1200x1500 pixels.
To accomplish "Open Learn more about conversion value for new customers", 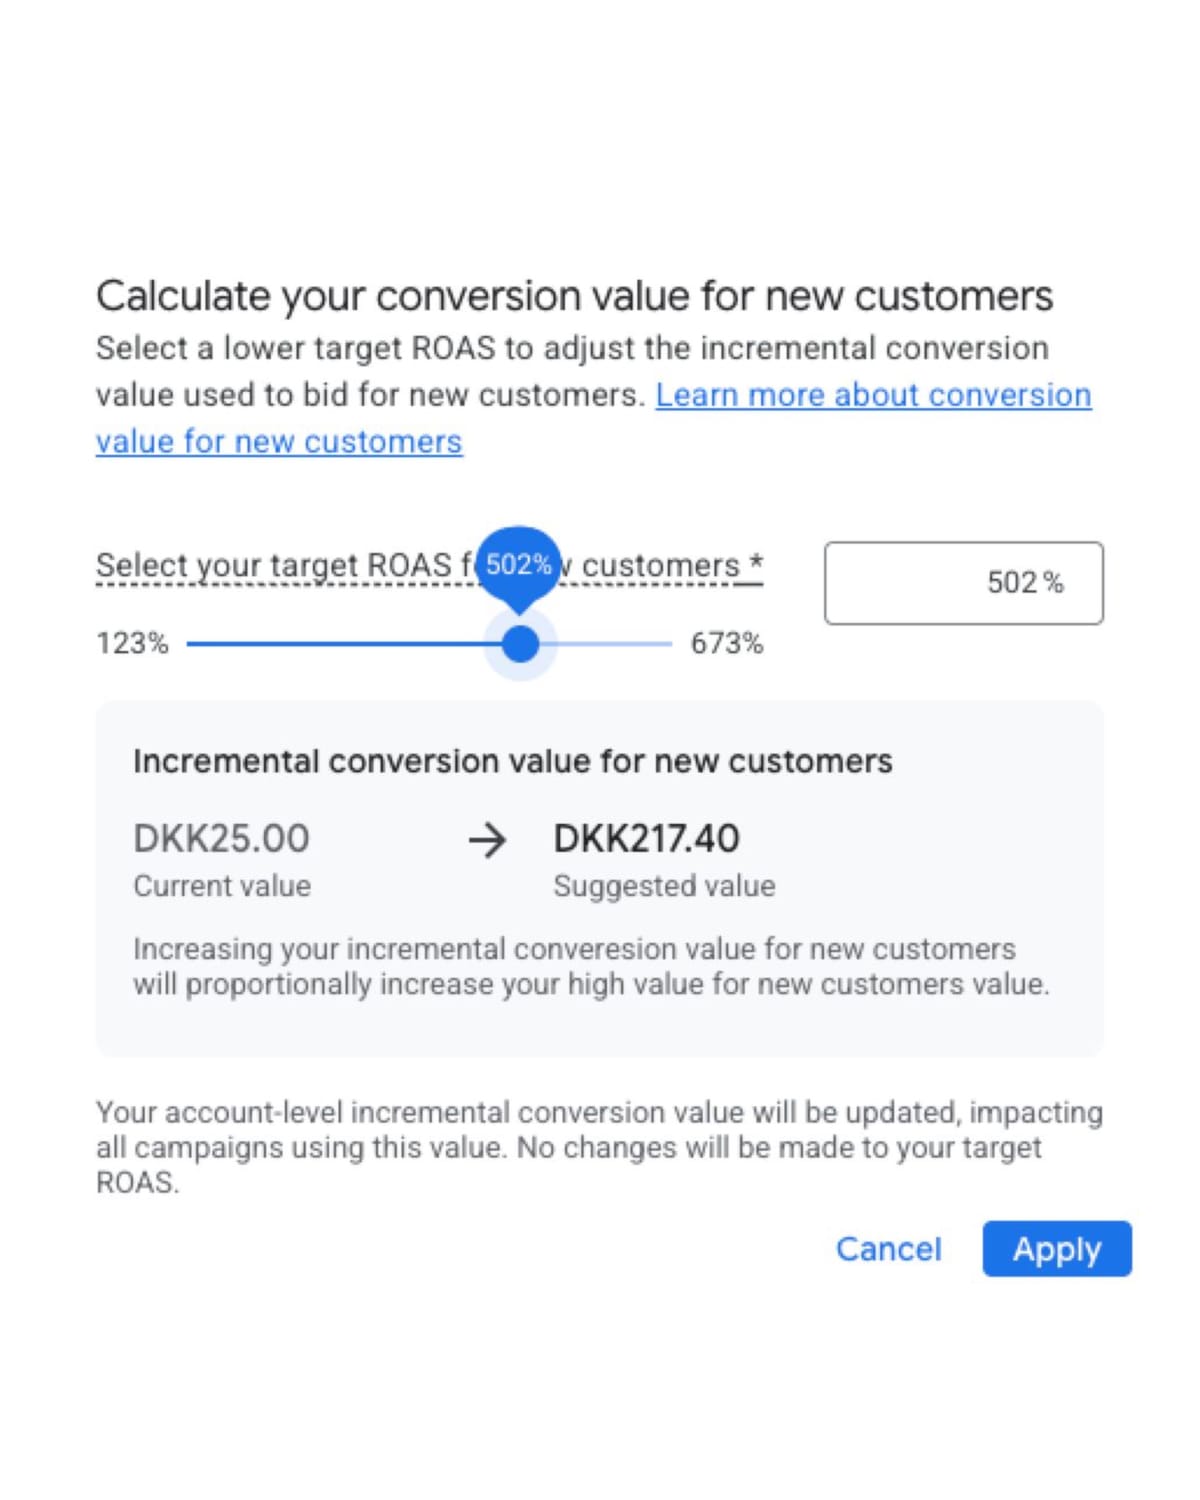I will (x=873, y=394).
